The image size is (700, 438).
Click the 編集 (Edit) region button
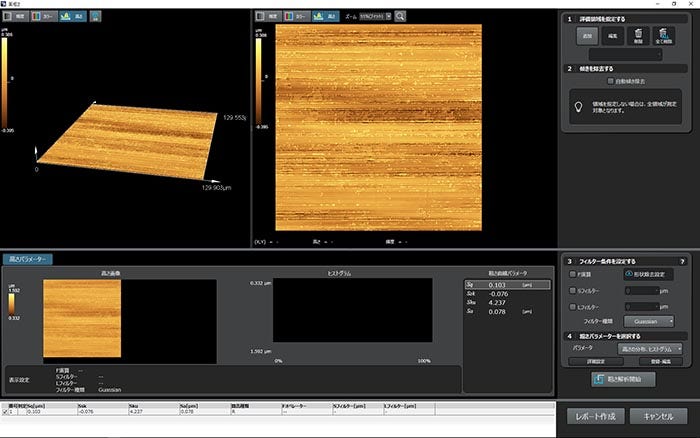[x=612, y=35]
